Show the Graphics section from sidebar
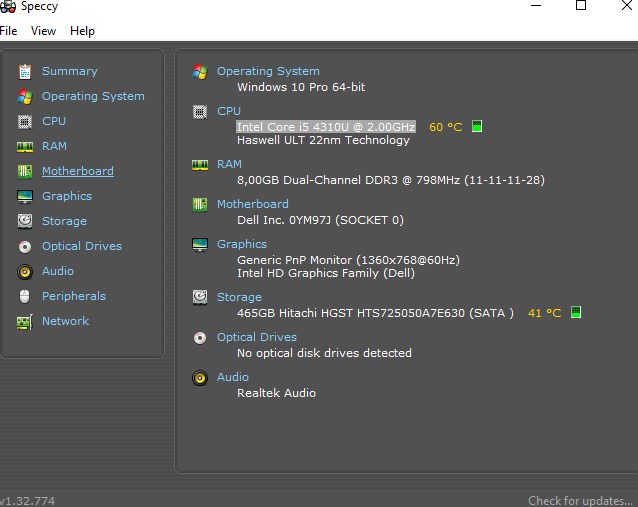Viewport: 638px width, 507px height. (67, 196)
